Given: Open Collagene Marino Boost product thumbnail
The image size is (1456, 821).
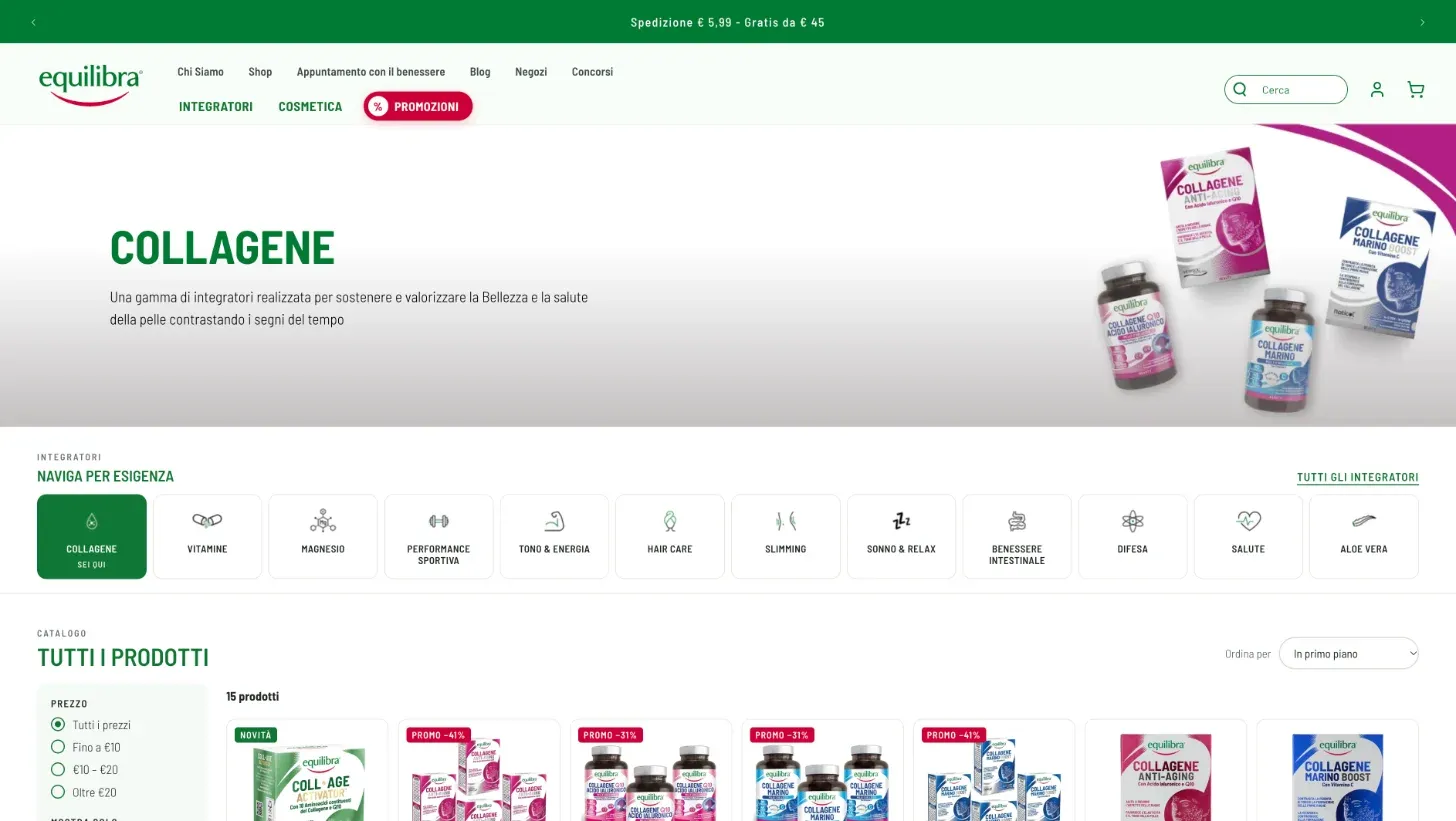Looking at the screenshot, I should click(x=1338, y=770).
